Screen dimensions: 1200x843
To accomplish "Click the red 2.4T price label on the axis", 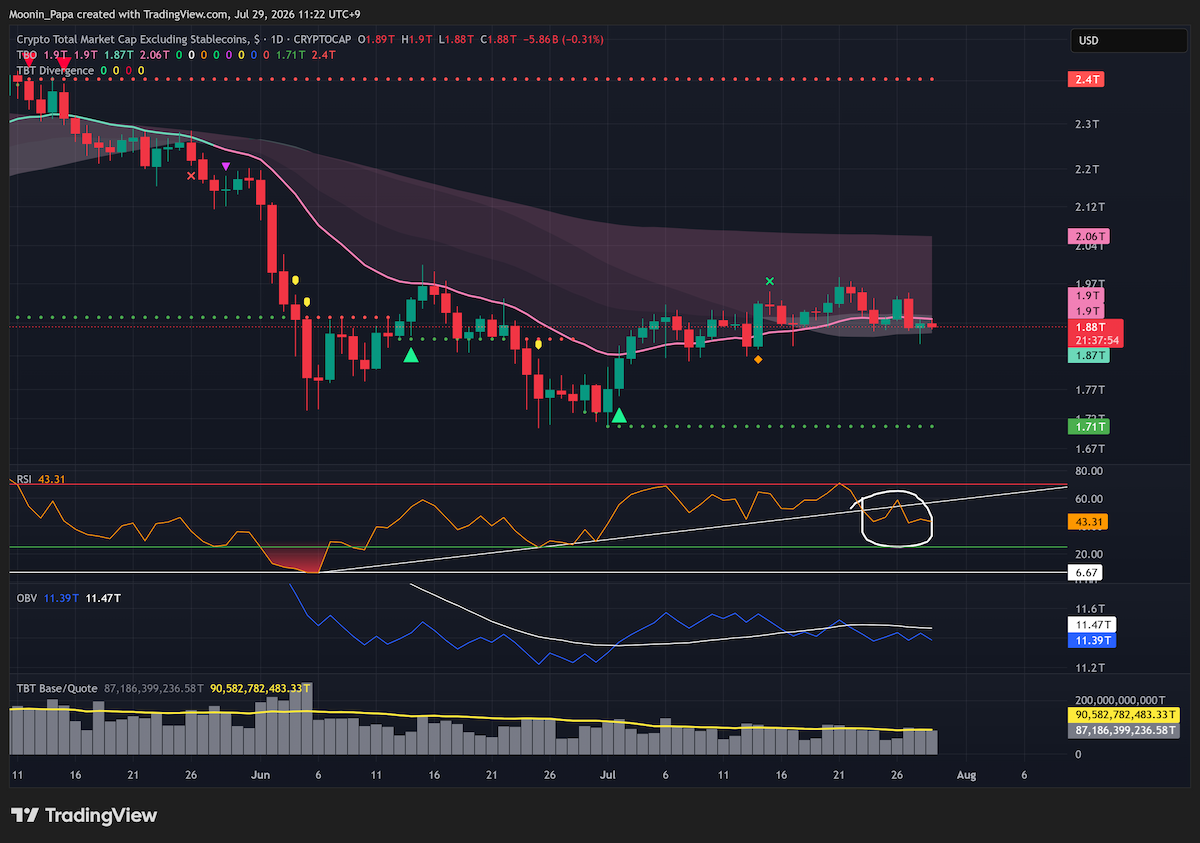I will 1087,79.
